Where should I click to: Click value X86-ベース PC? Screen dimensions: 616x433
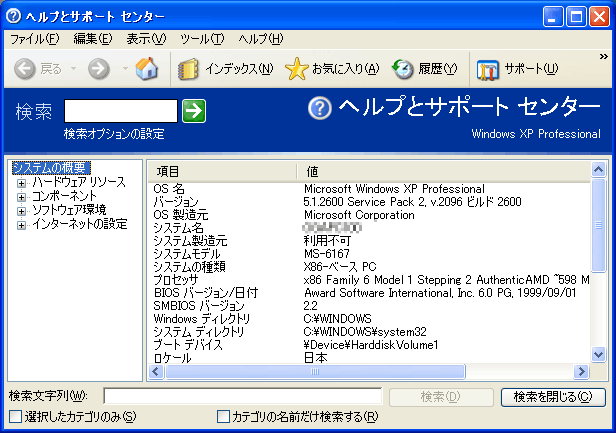coord(340,267)
